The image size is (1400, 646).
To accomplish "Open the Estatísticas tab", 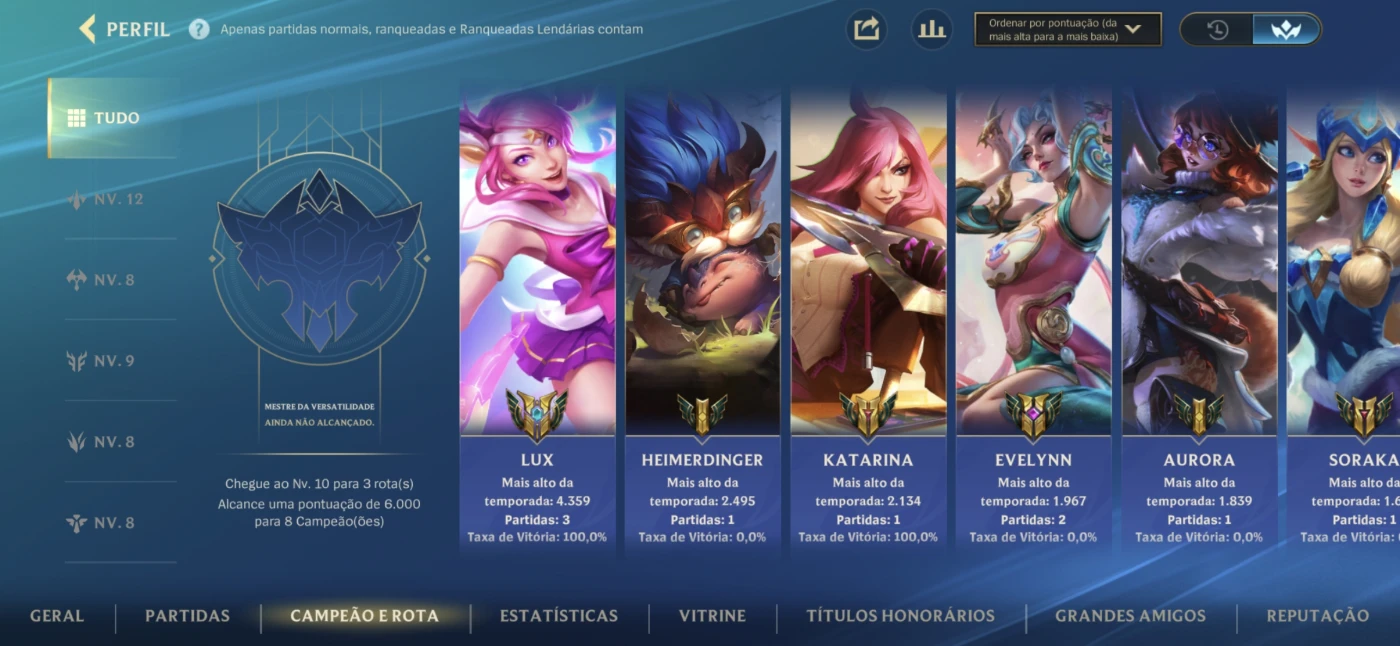I will point(559,616).
